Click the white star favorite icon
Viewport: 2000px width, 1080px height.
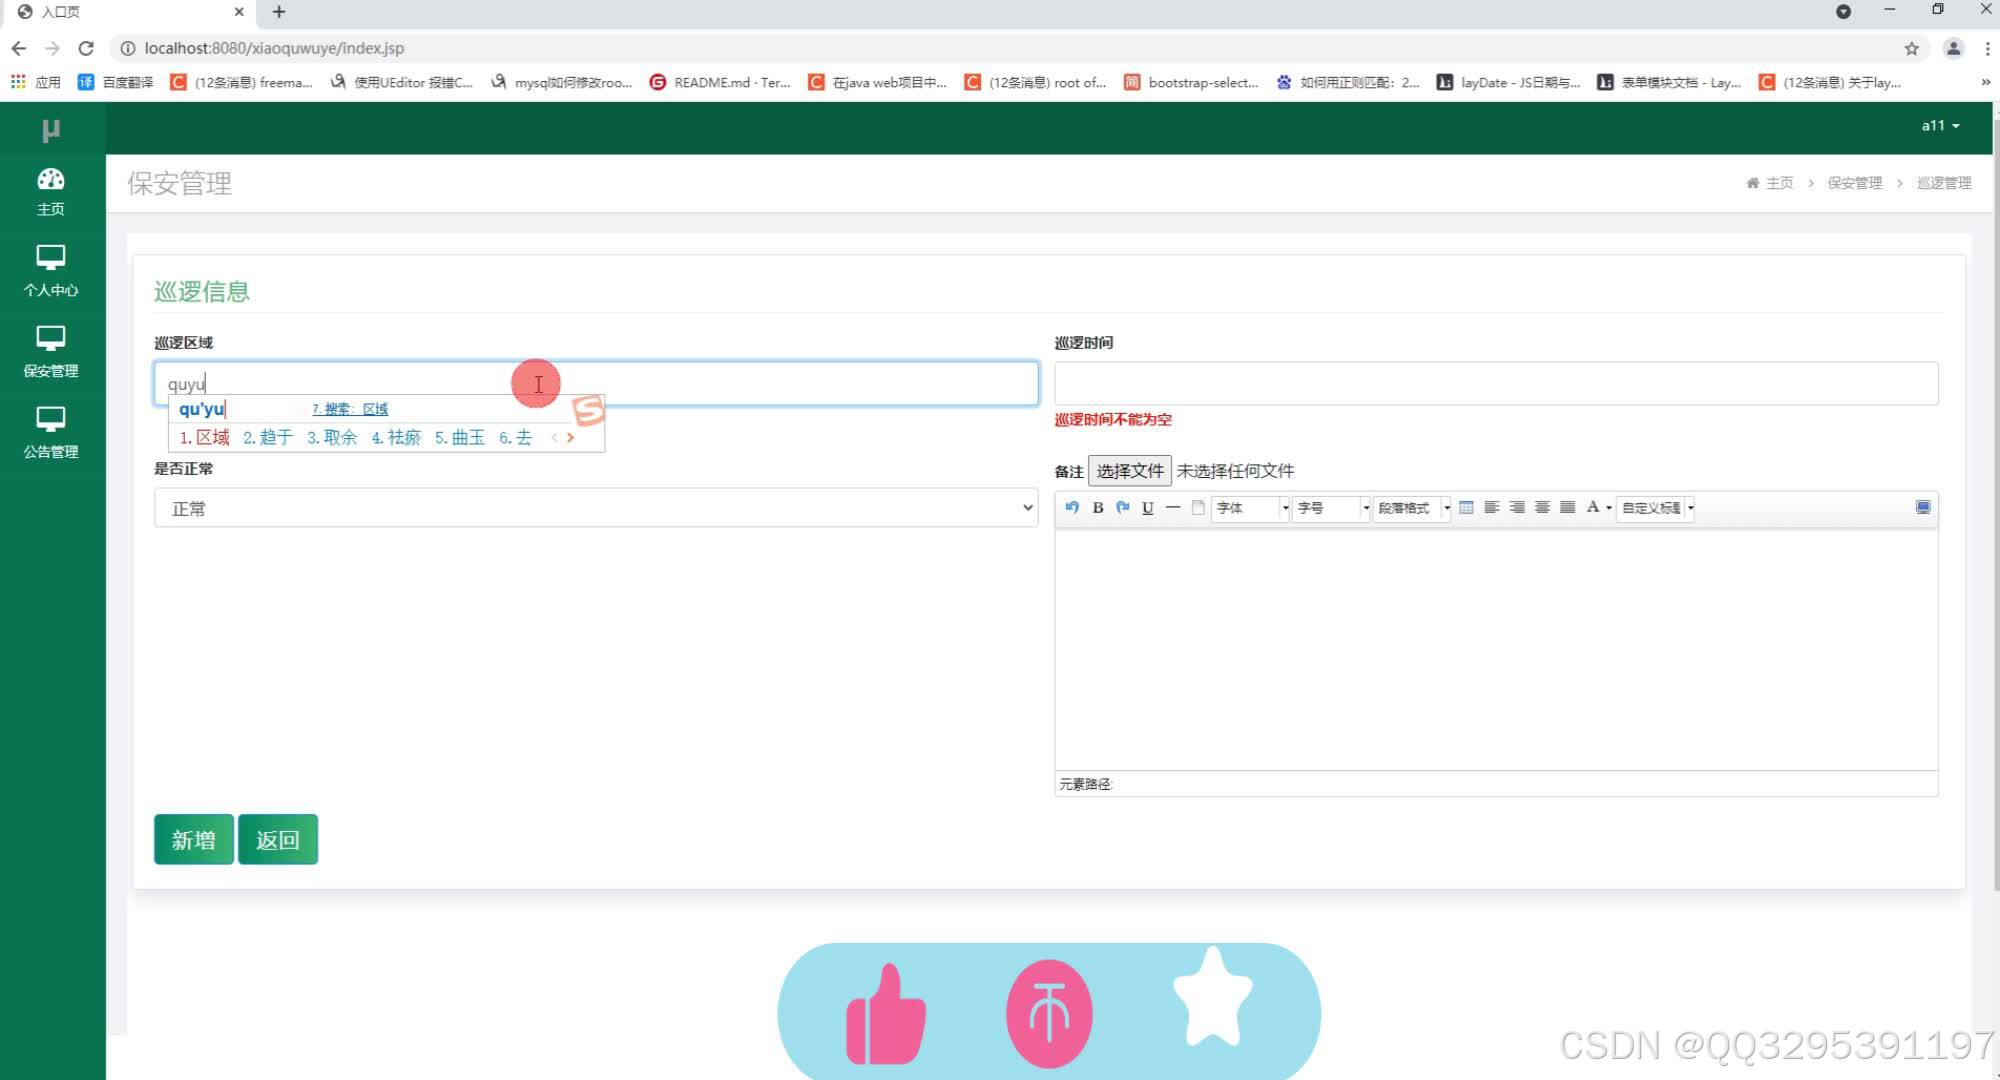pos(1213,998)
